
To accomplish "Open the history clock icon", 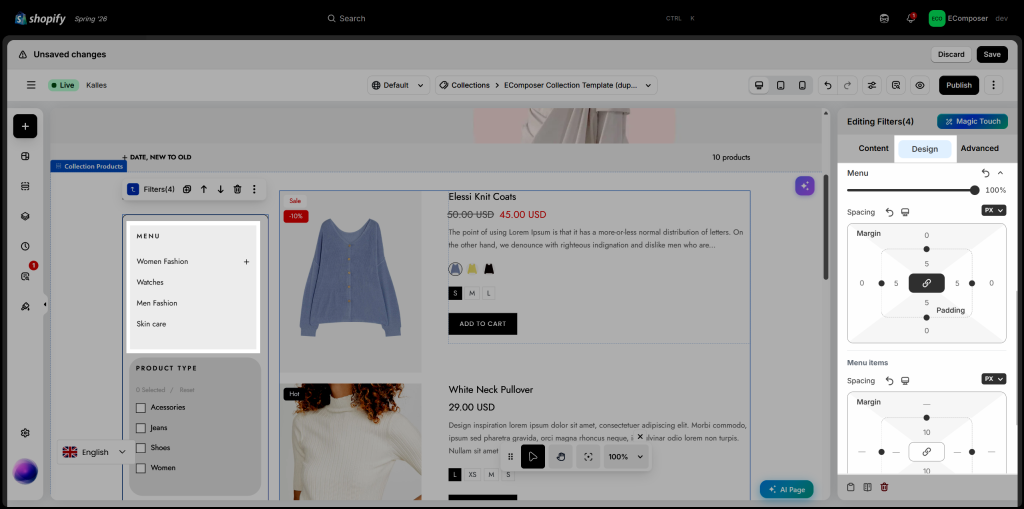I will pyautogui.click(x=25, y=246).
